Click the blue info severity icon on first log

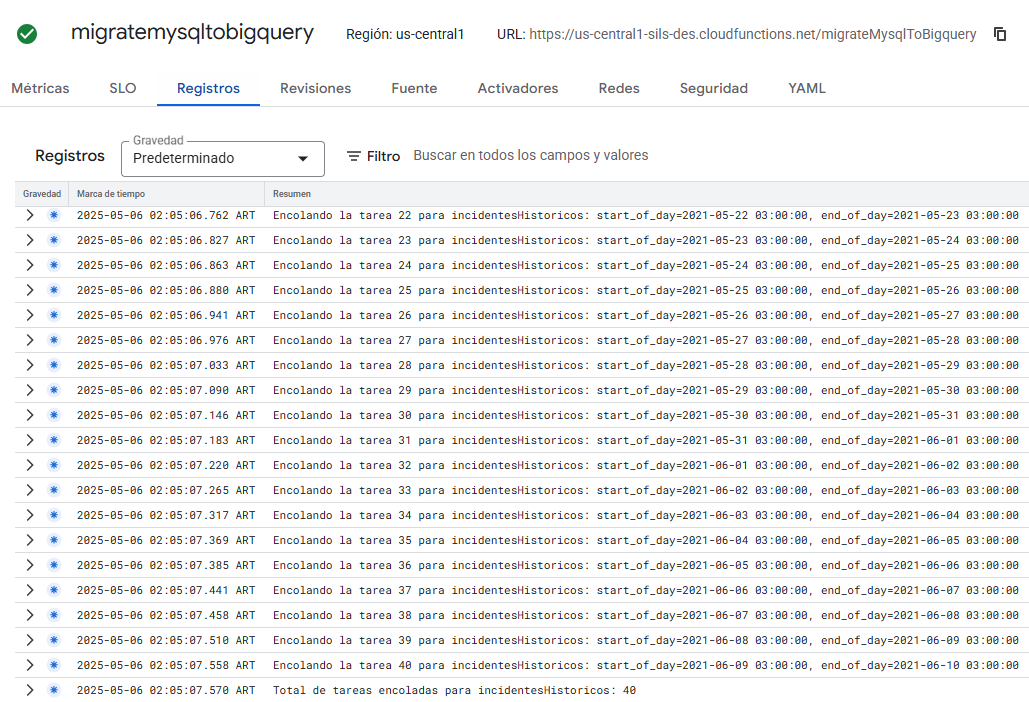52,215
